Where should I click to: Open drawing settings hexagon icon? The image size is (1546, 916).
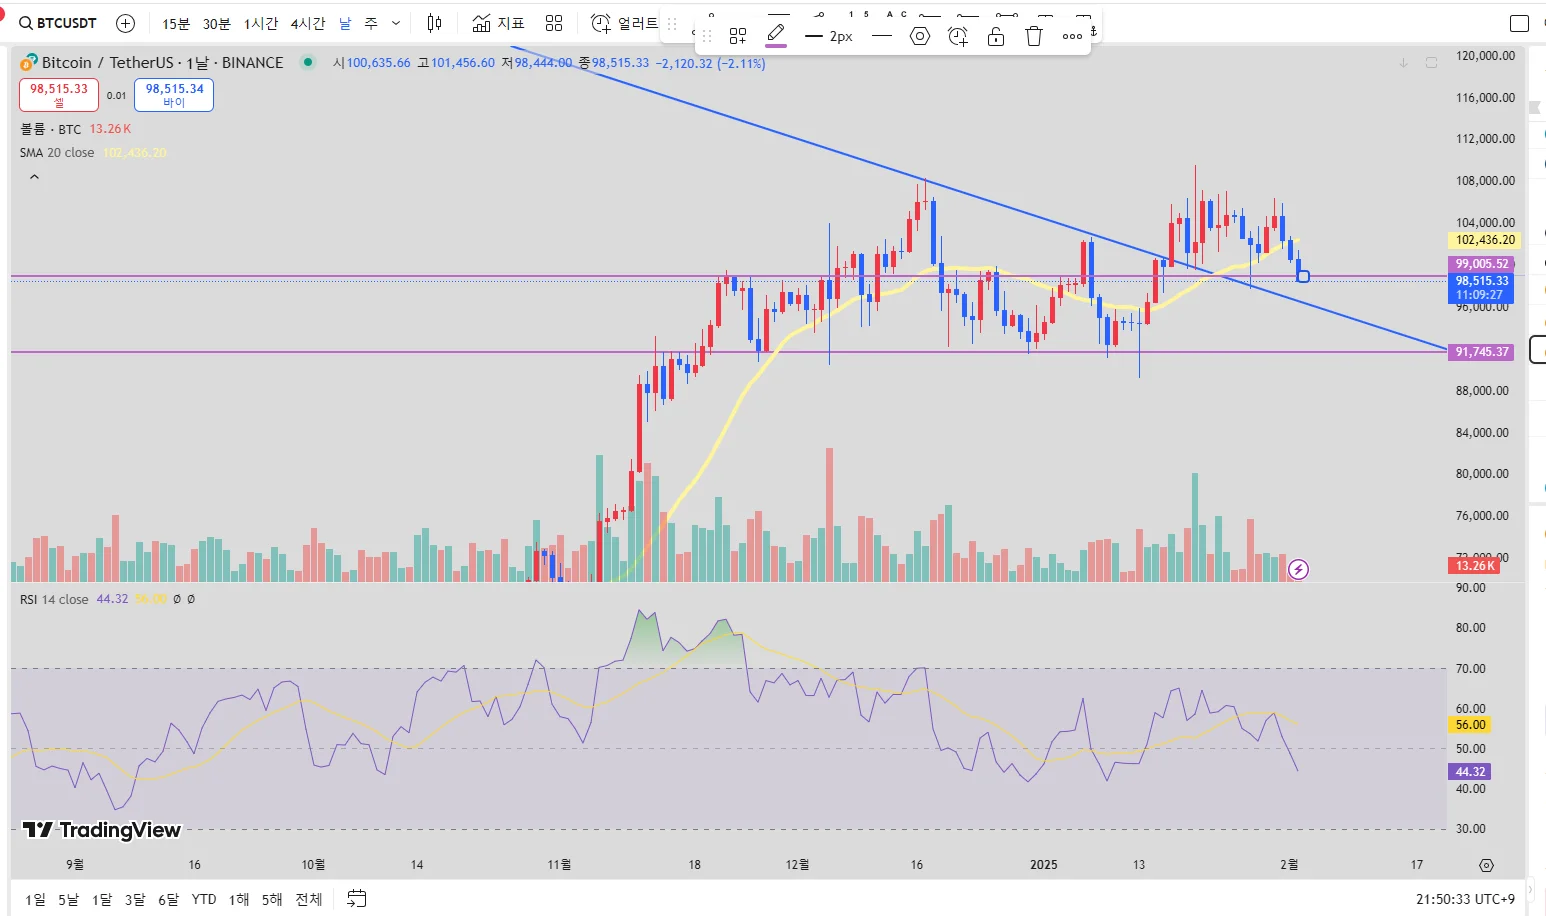click(920, 37)
